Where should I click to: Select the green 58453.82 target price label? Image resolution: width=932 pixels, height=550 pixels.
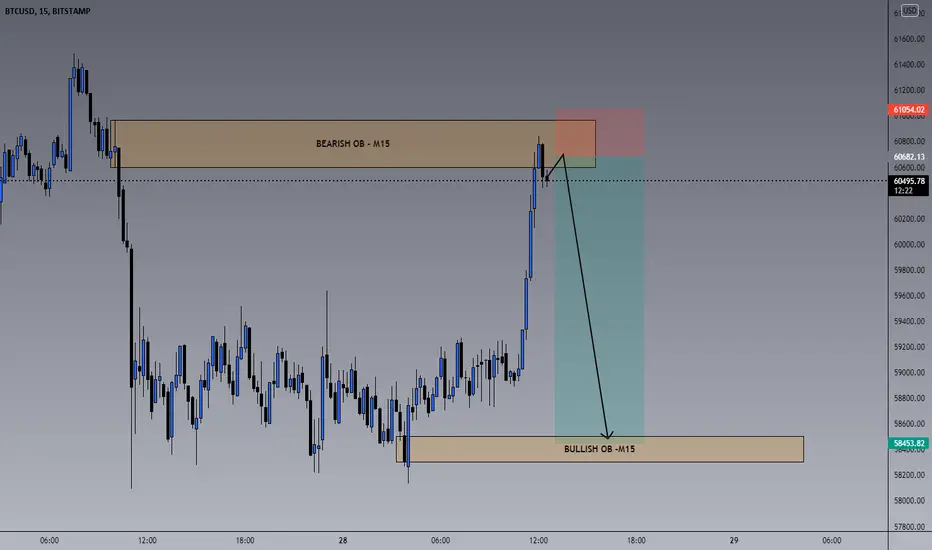pos(908,444)
